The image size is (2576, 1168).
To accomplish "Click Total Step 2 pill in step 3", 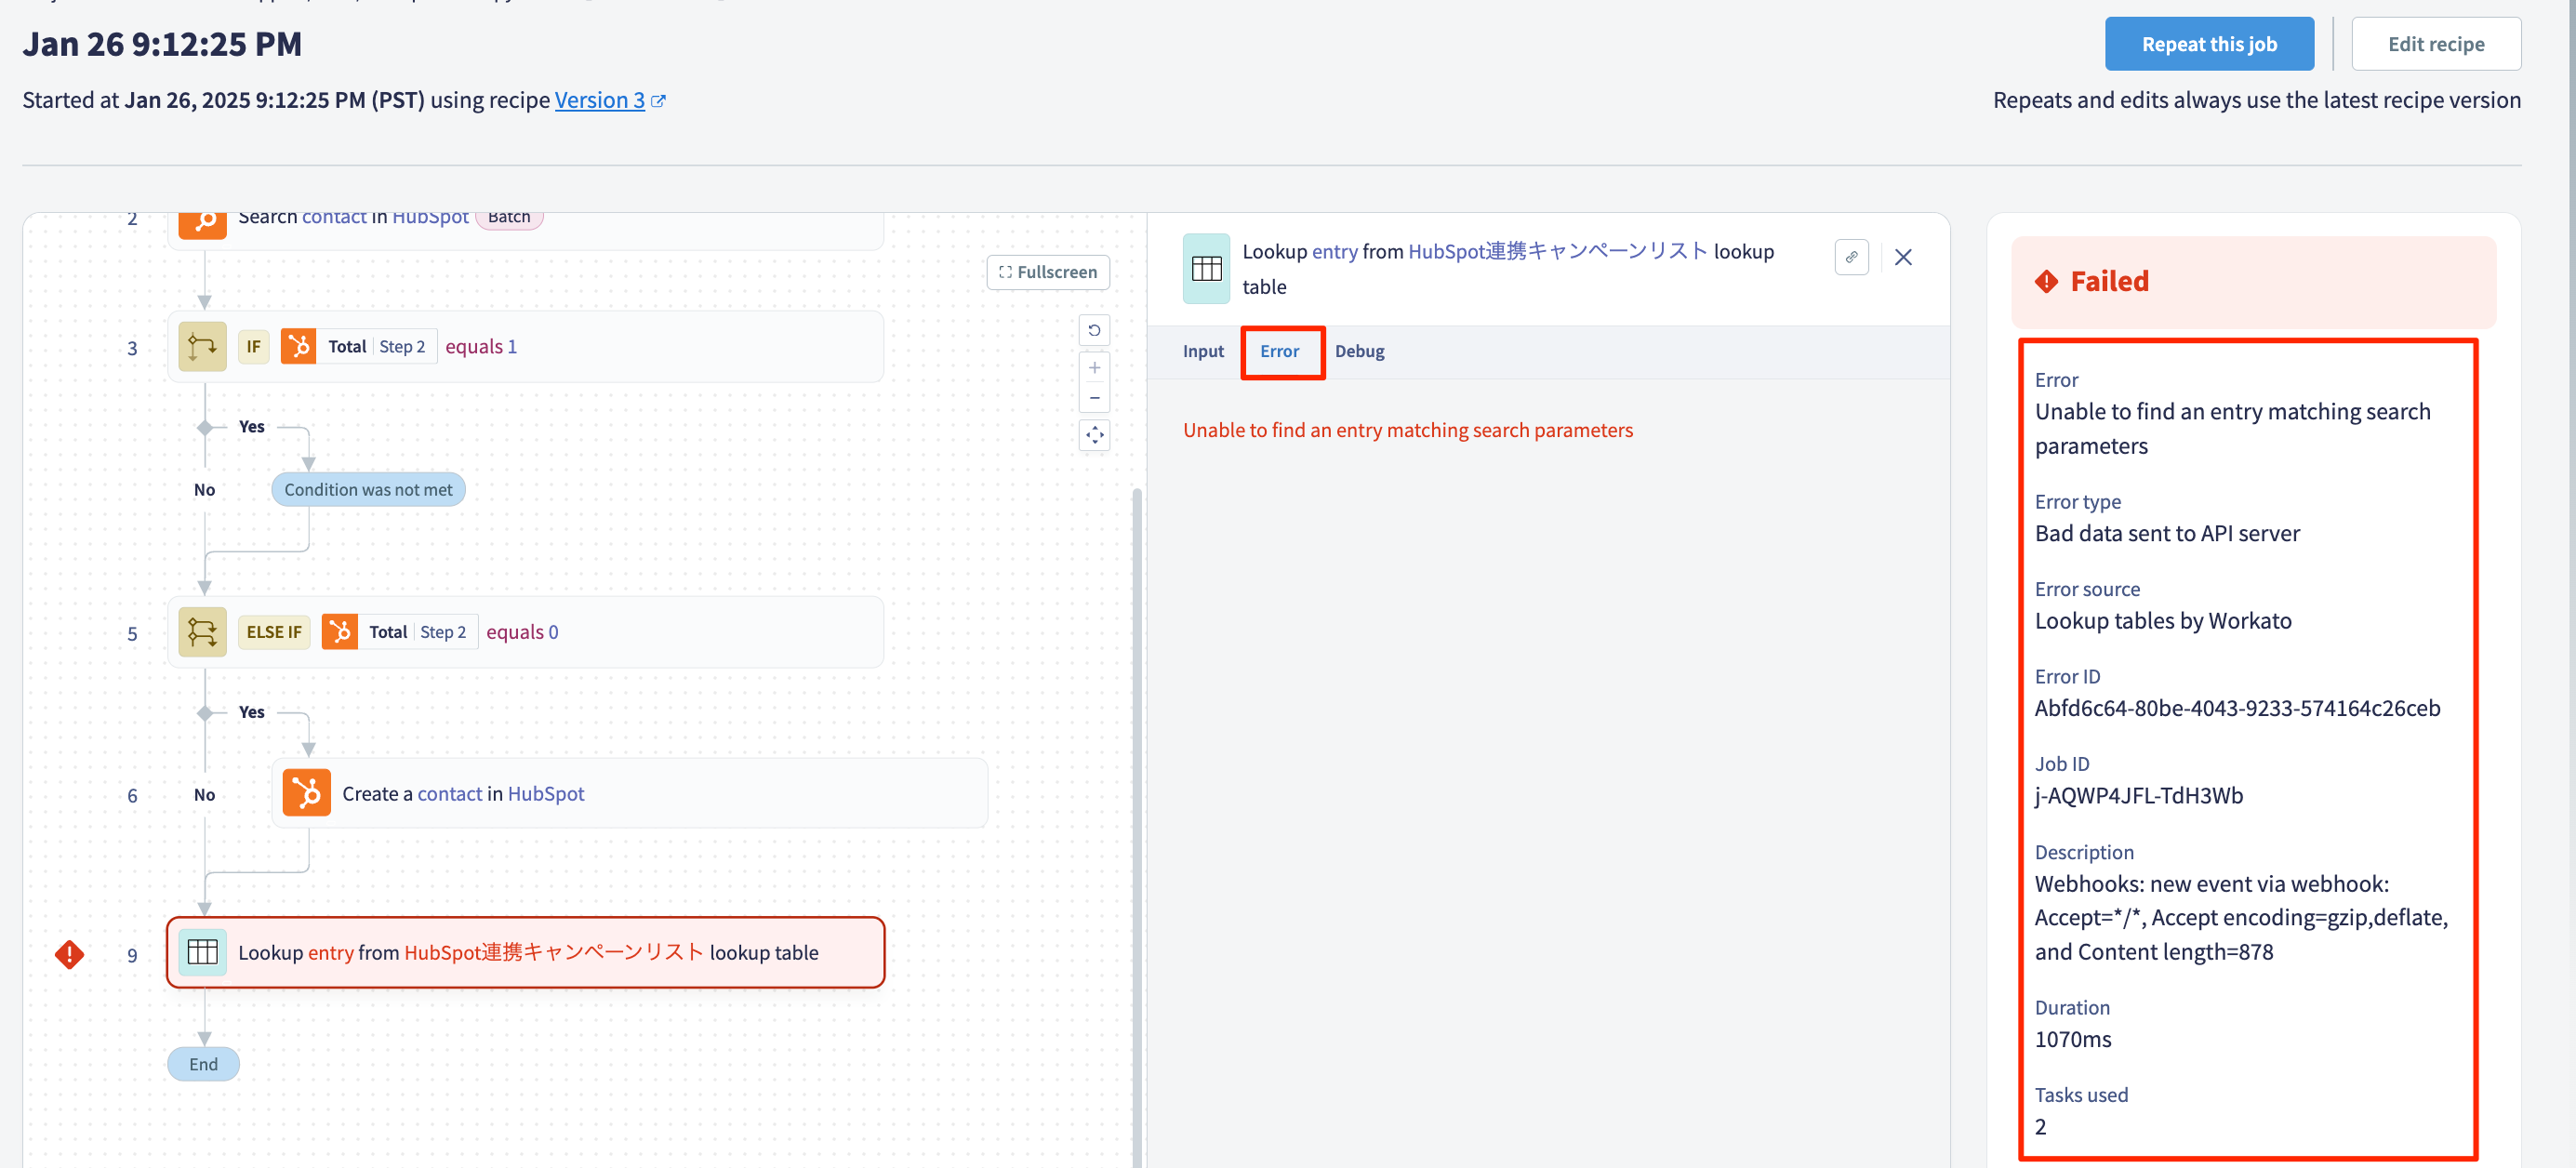I will (x=376, y=347).
